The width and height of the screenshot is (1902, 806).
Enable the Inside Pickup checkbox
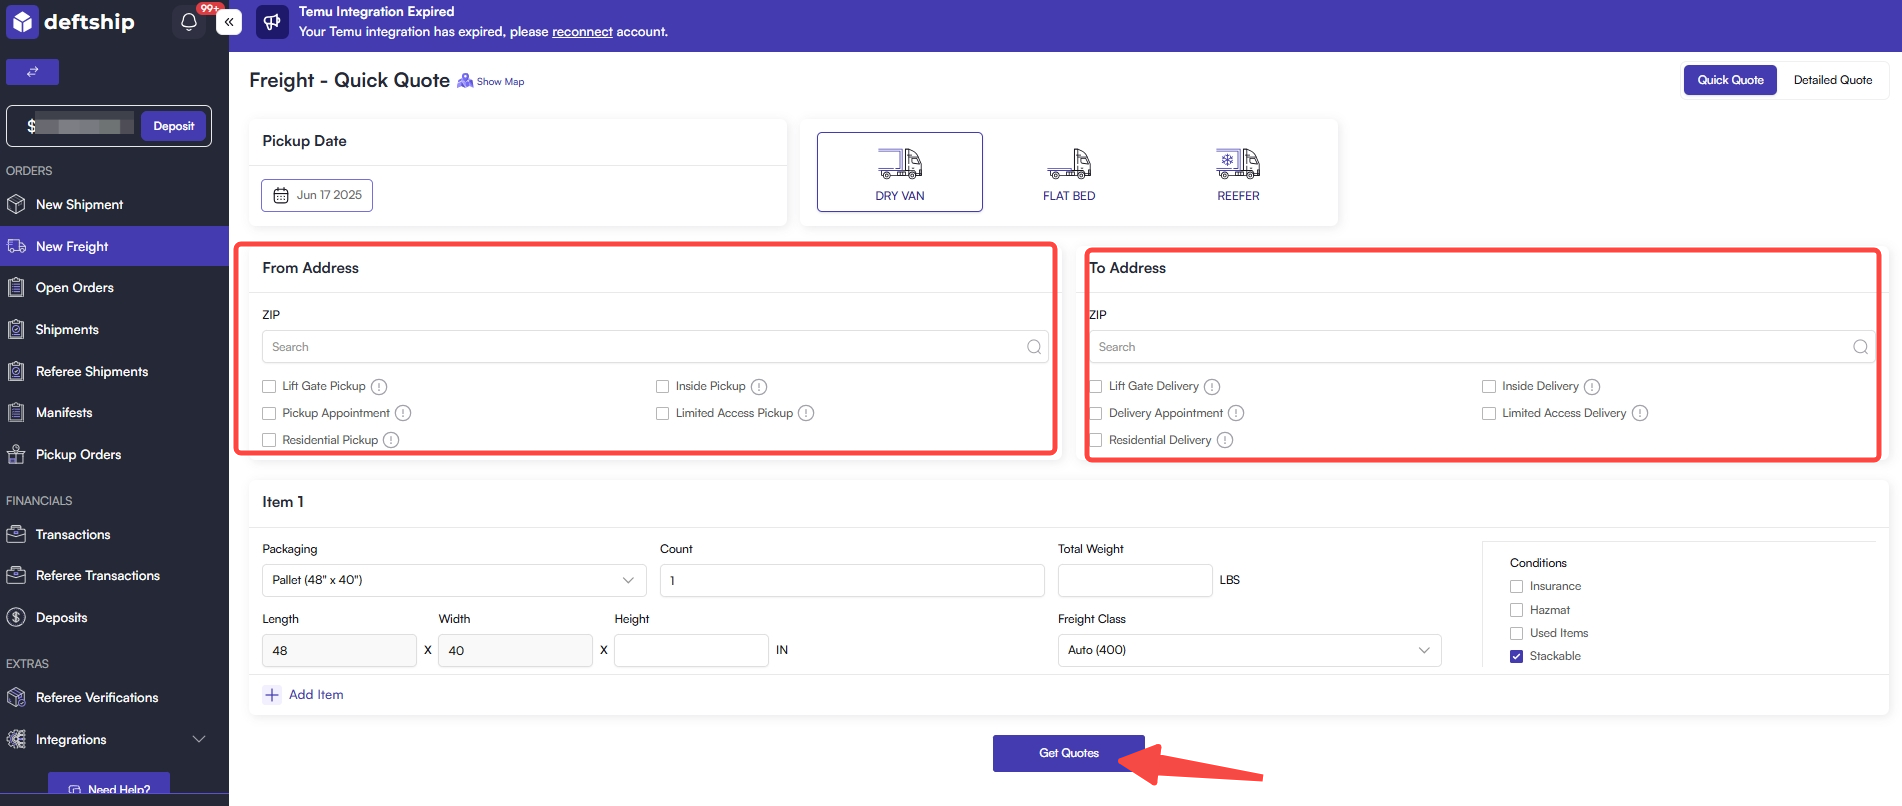(662, 386)
